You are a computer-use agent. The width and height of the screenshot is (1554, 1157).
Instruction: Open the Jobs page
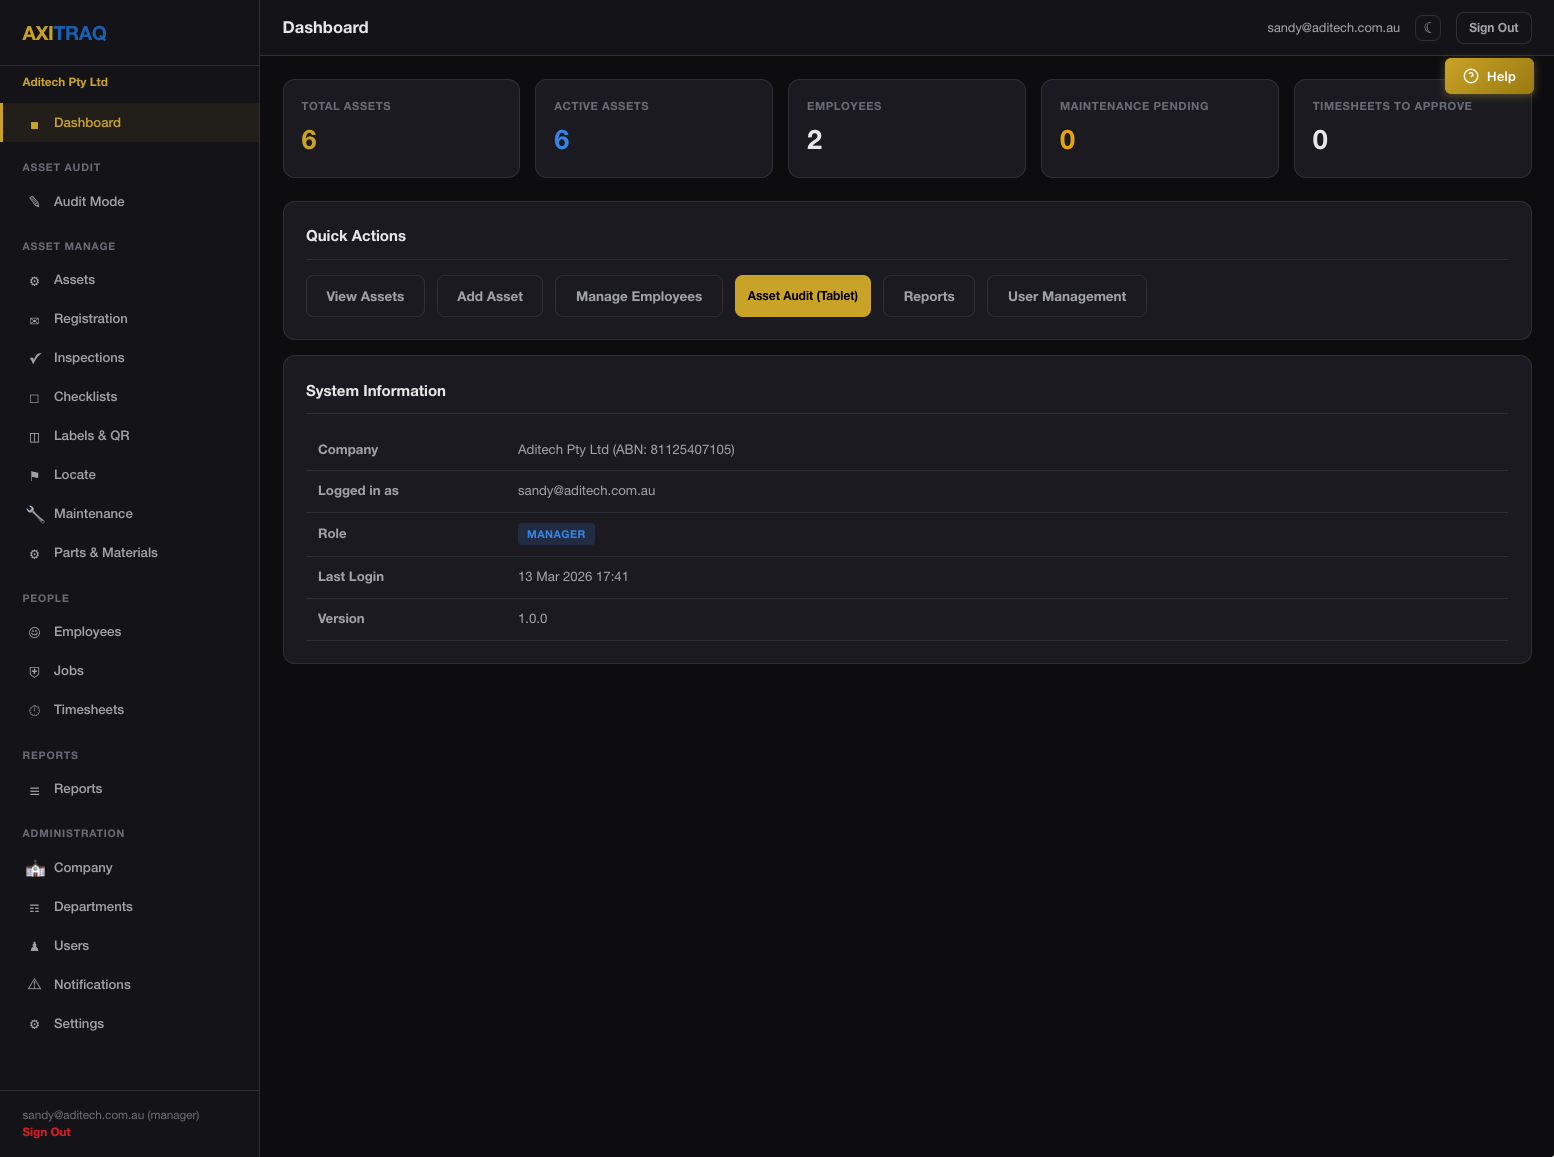pos(130,671)
